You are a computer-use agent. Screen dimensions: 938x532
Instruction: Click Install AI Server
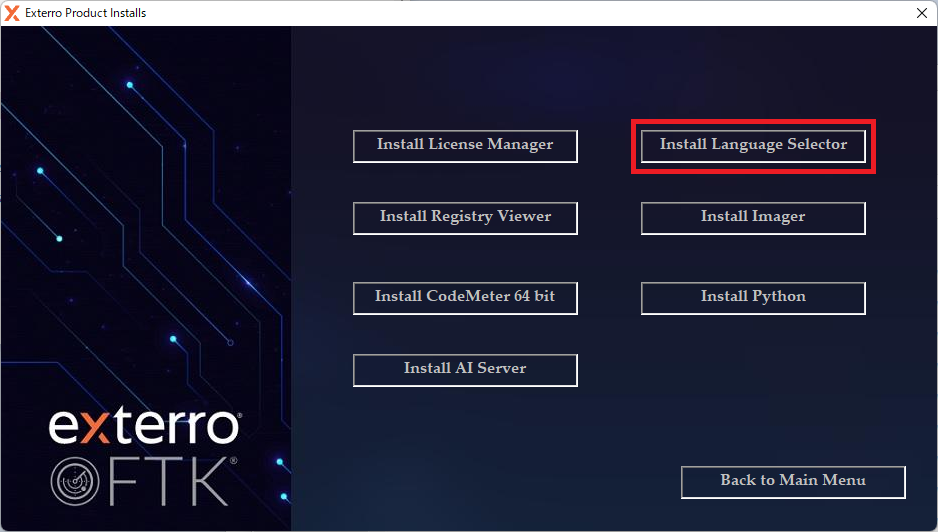coord(465,370)
